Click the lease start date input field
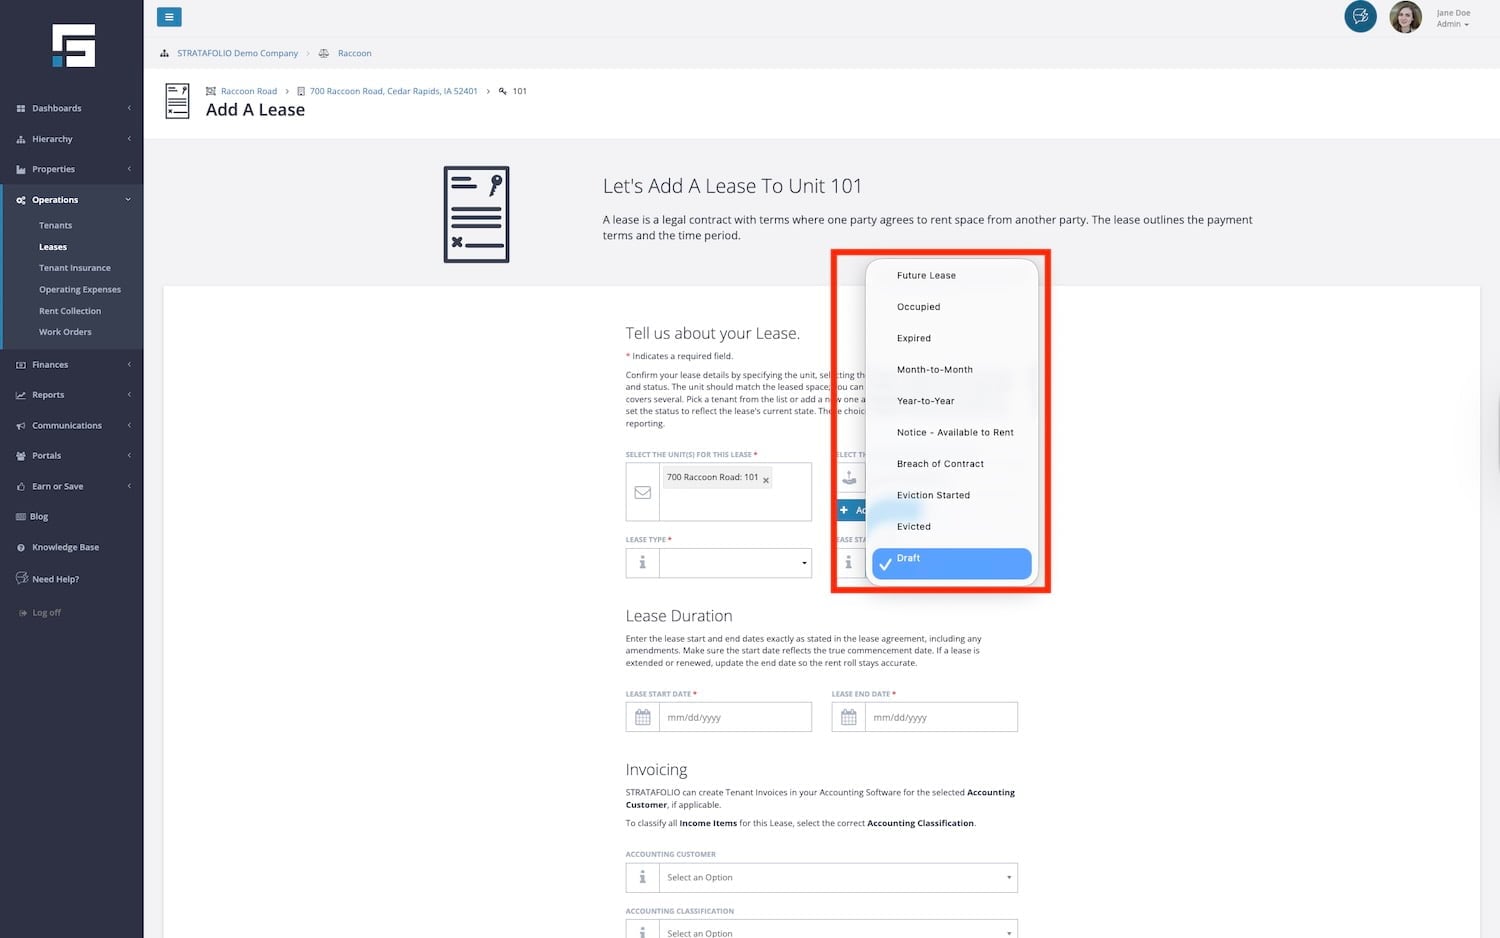The image size is (1500, 938). coord(735,717)
